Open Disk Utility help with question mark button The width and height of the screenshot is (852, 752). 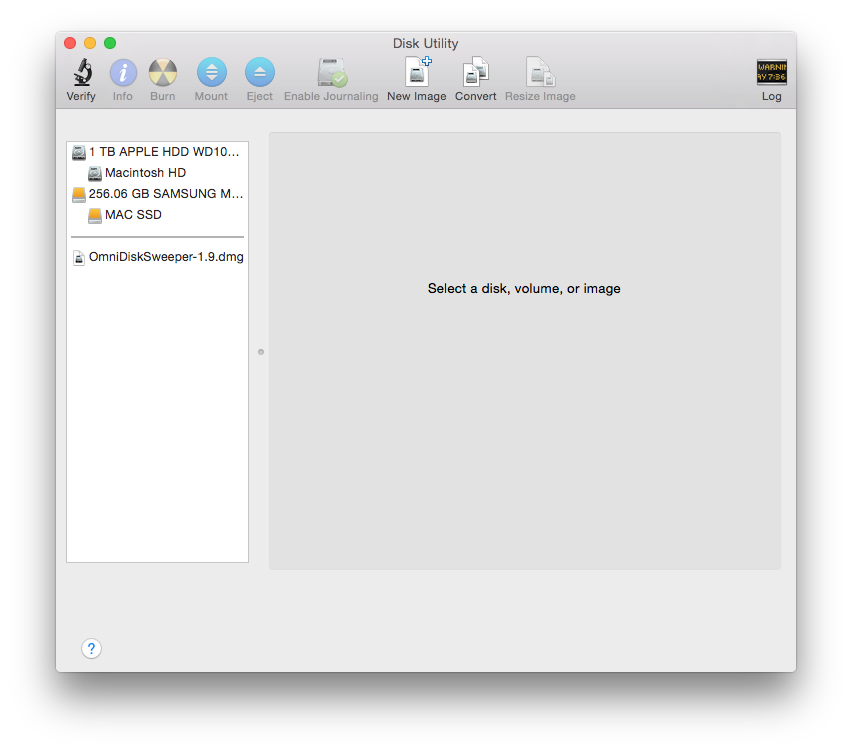tap(91, 648)
